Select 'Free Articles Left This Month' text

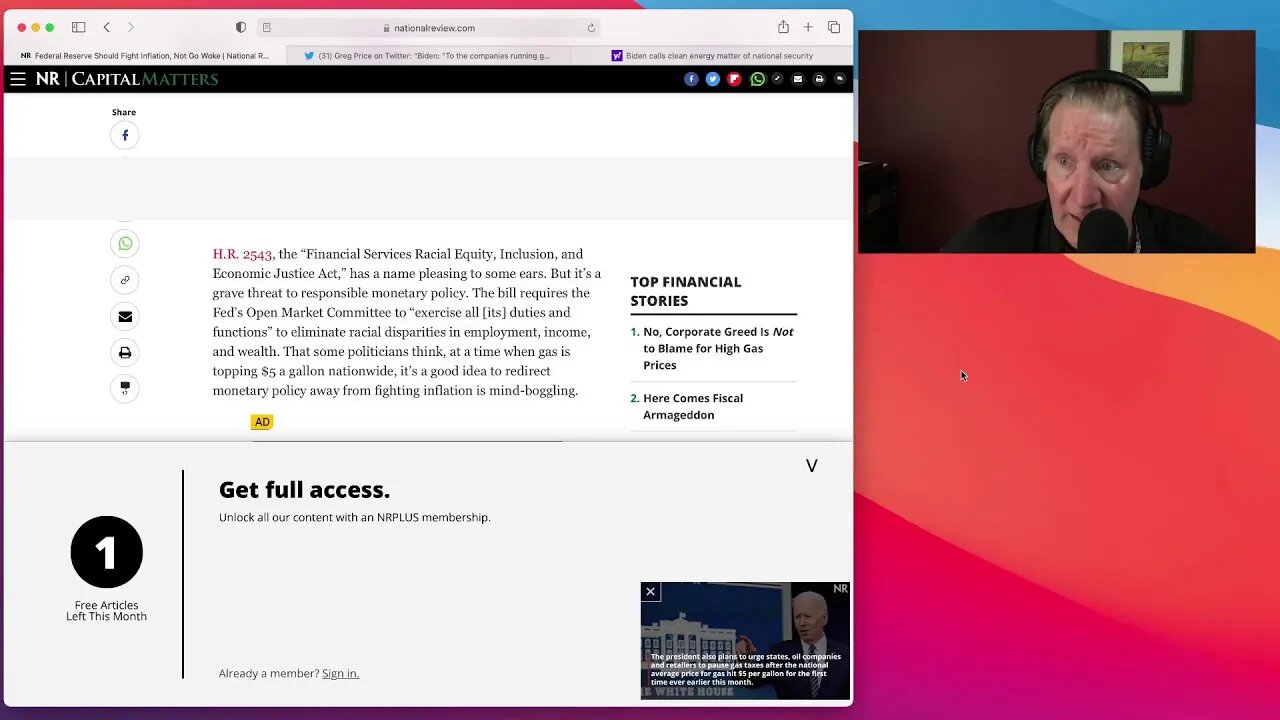point(106,611)
